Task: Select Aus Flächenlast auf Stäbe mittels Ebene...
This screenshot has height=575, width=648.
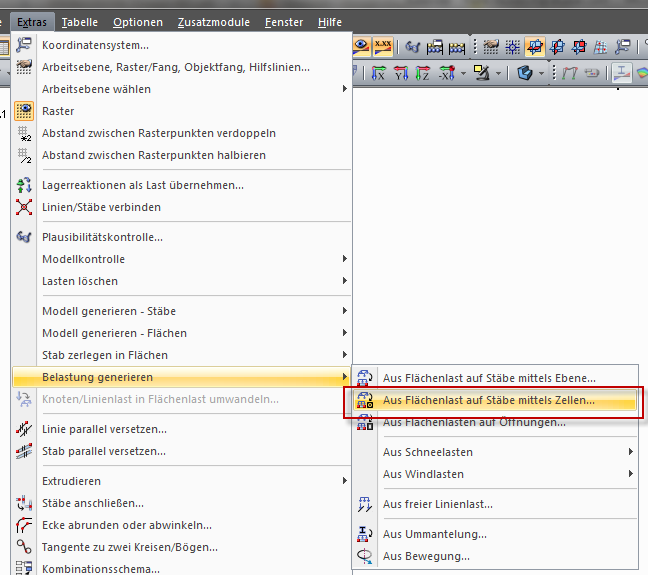Action: coord(495,378)
